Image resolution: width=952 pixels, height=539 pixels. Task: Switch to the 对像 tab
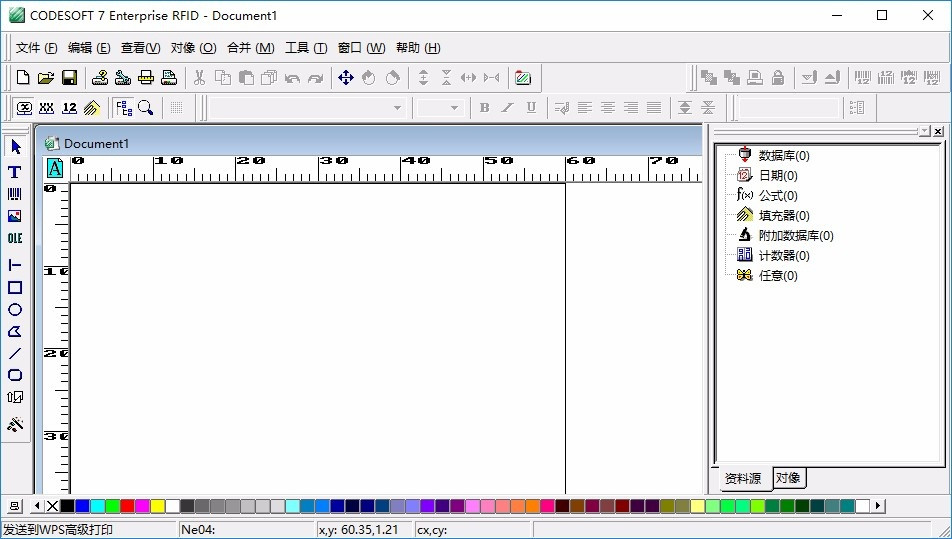[x=788, y=478]
